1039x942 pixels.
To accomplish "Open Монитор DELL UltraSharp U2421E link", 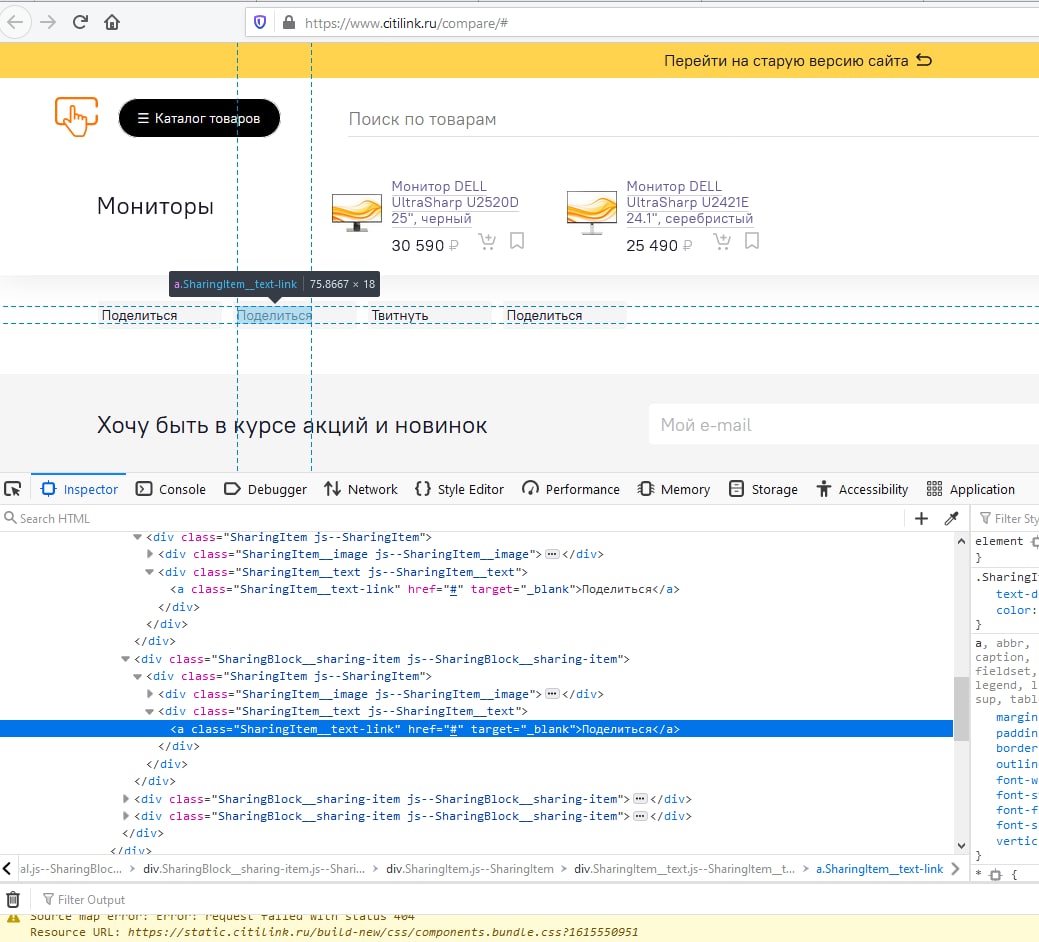I will [x=689, y=202].
